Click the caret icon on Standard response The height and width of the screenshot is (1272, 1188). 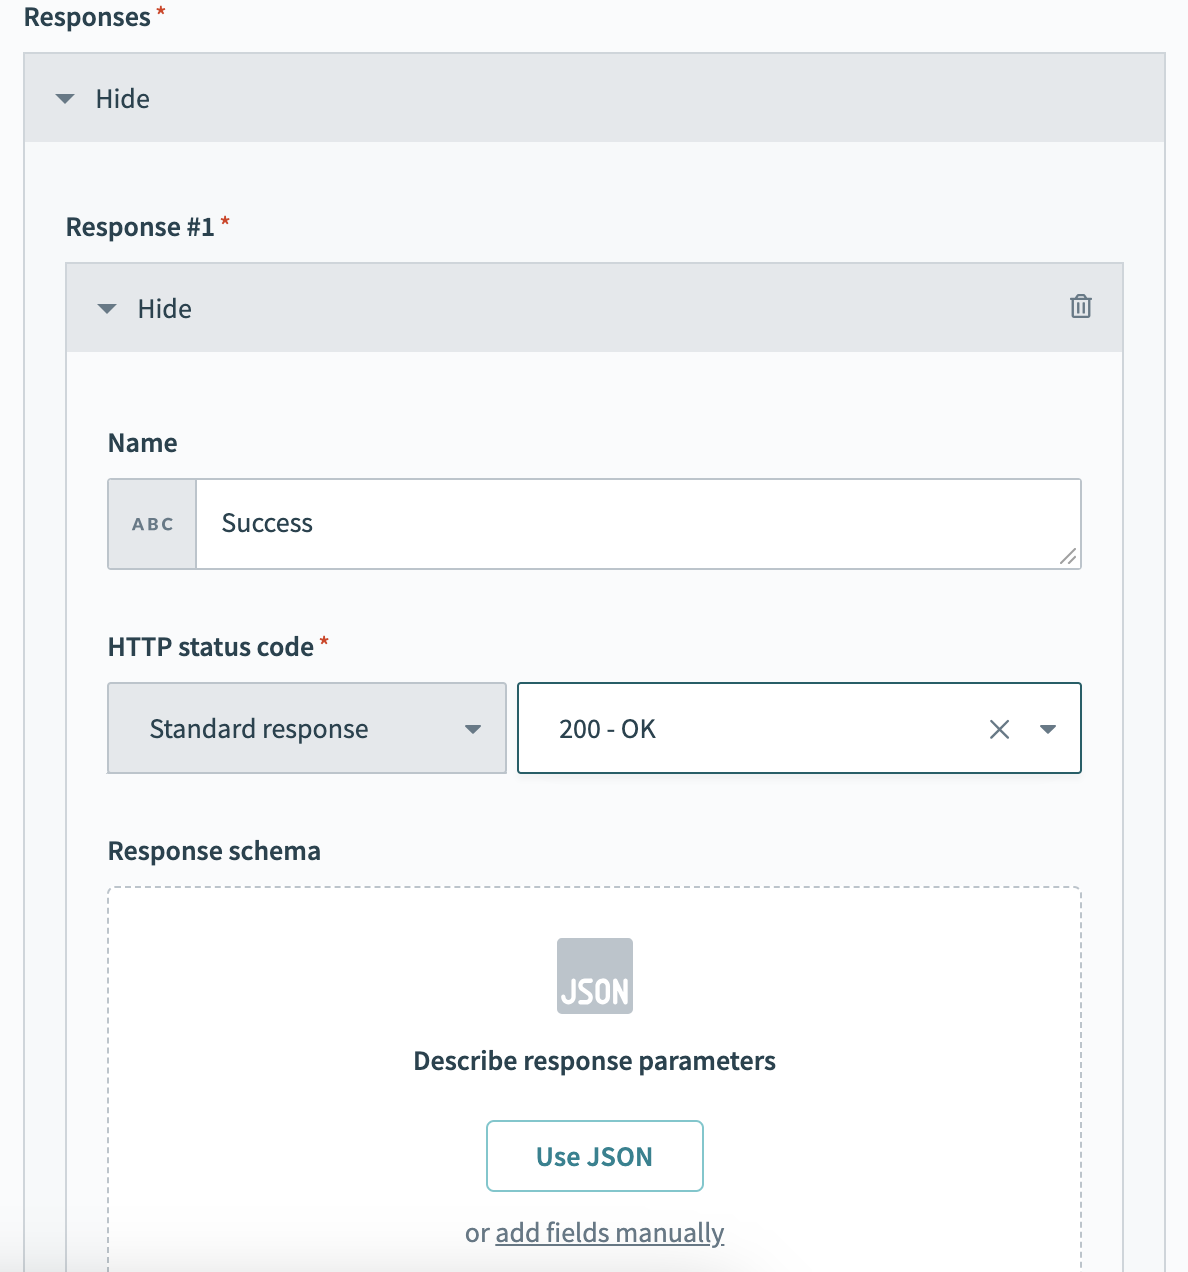(472, 729)
